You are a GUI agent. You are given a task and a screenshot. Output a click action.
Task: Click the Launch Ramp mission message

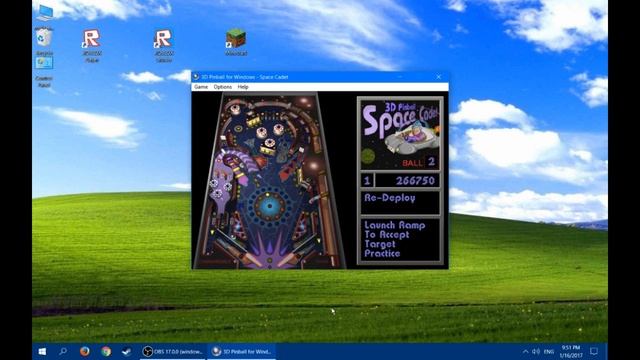394,239
